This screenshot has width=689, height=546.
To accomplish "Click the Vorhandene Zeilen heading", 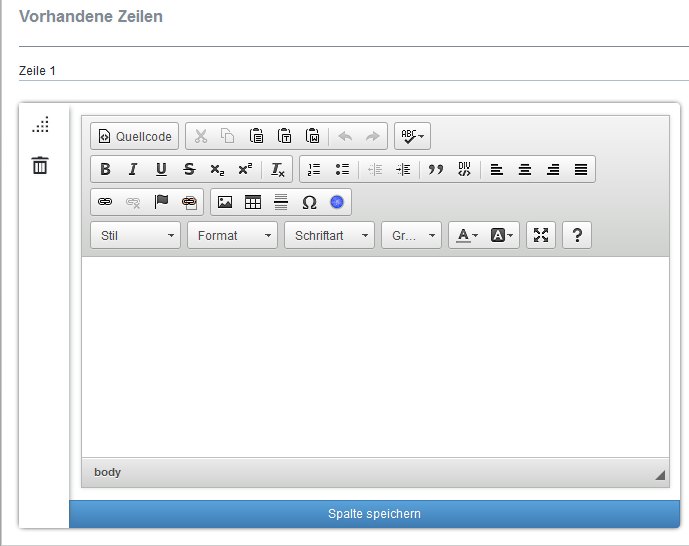I will [x=91, y=16].
